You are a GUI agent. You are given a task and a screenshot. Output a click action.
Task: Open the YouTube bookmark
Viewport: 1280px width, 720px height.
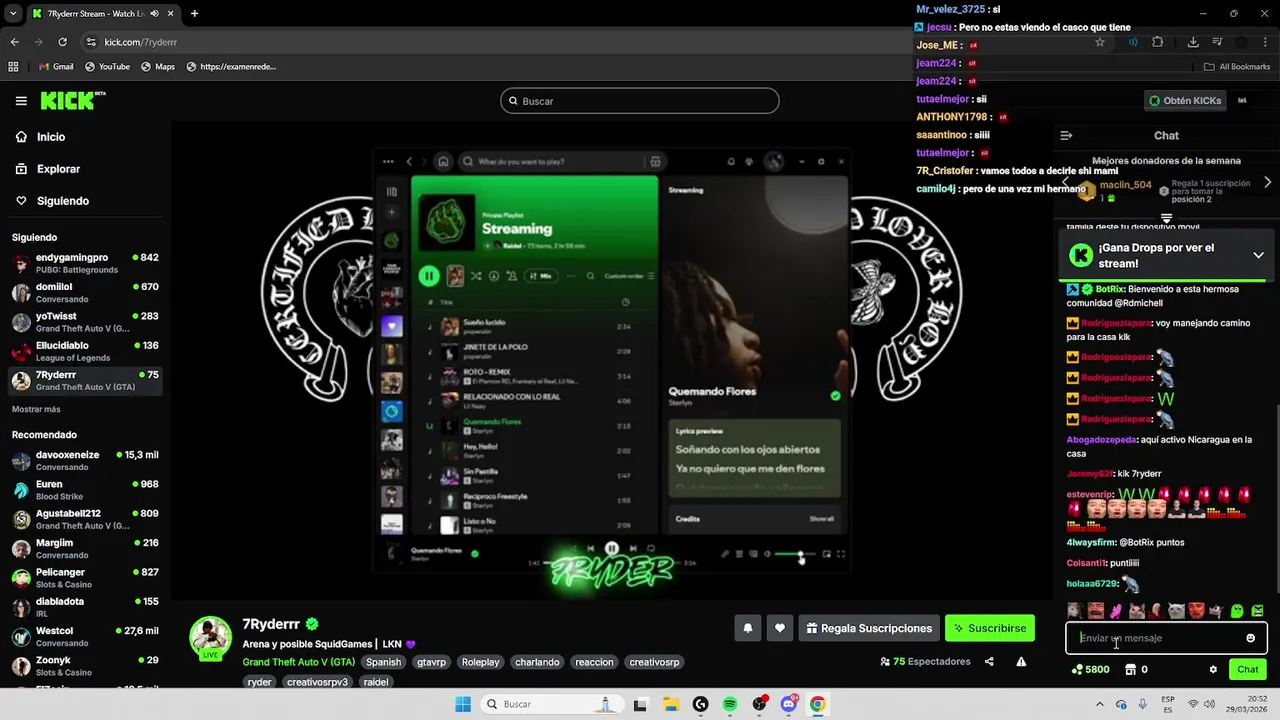107,67
